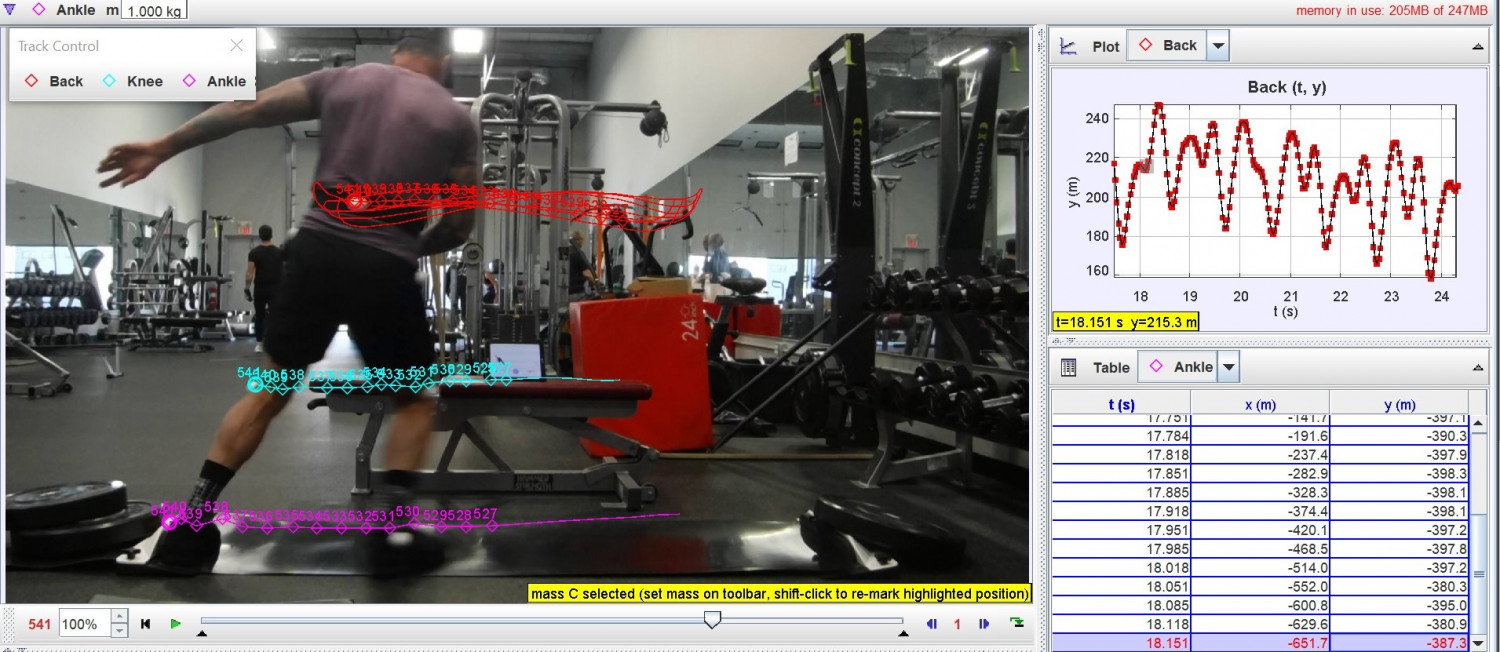The height and width of the screenshot is (652, 1500).
Task: Click the plot title Back (t, y)
Action: point(1287,87)
